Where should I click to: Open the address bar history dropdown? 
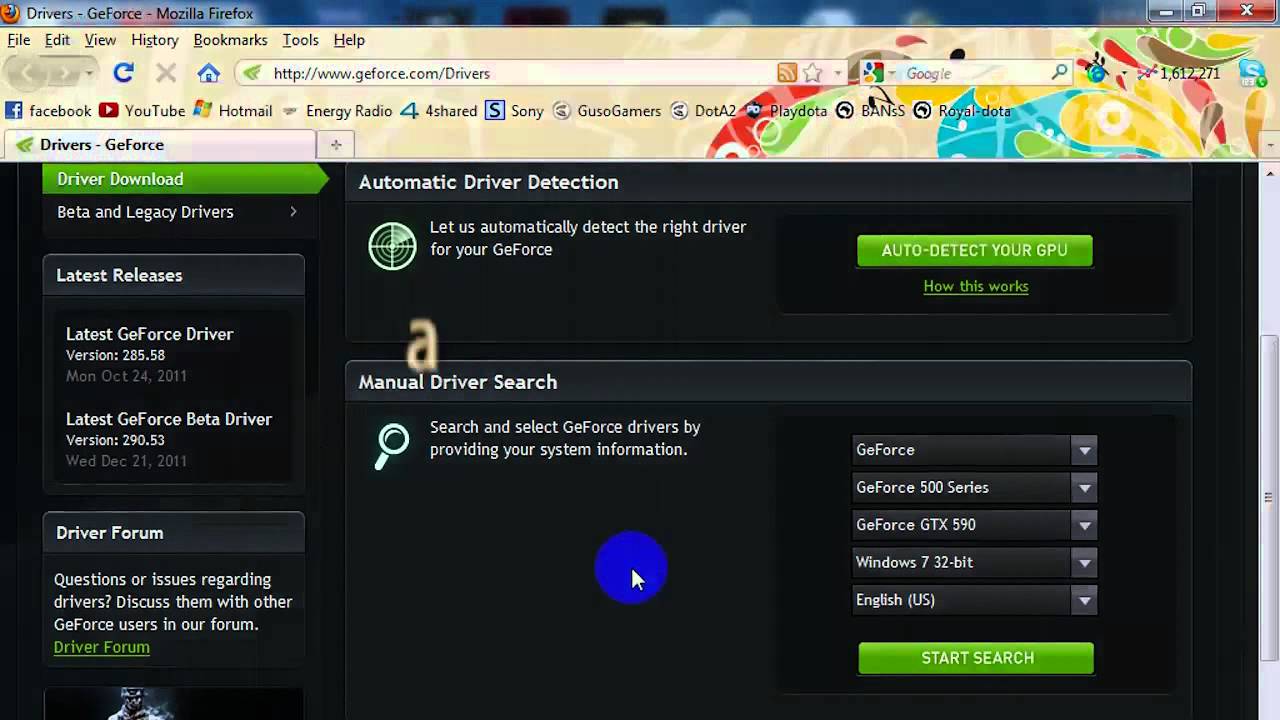pos(837,73)
